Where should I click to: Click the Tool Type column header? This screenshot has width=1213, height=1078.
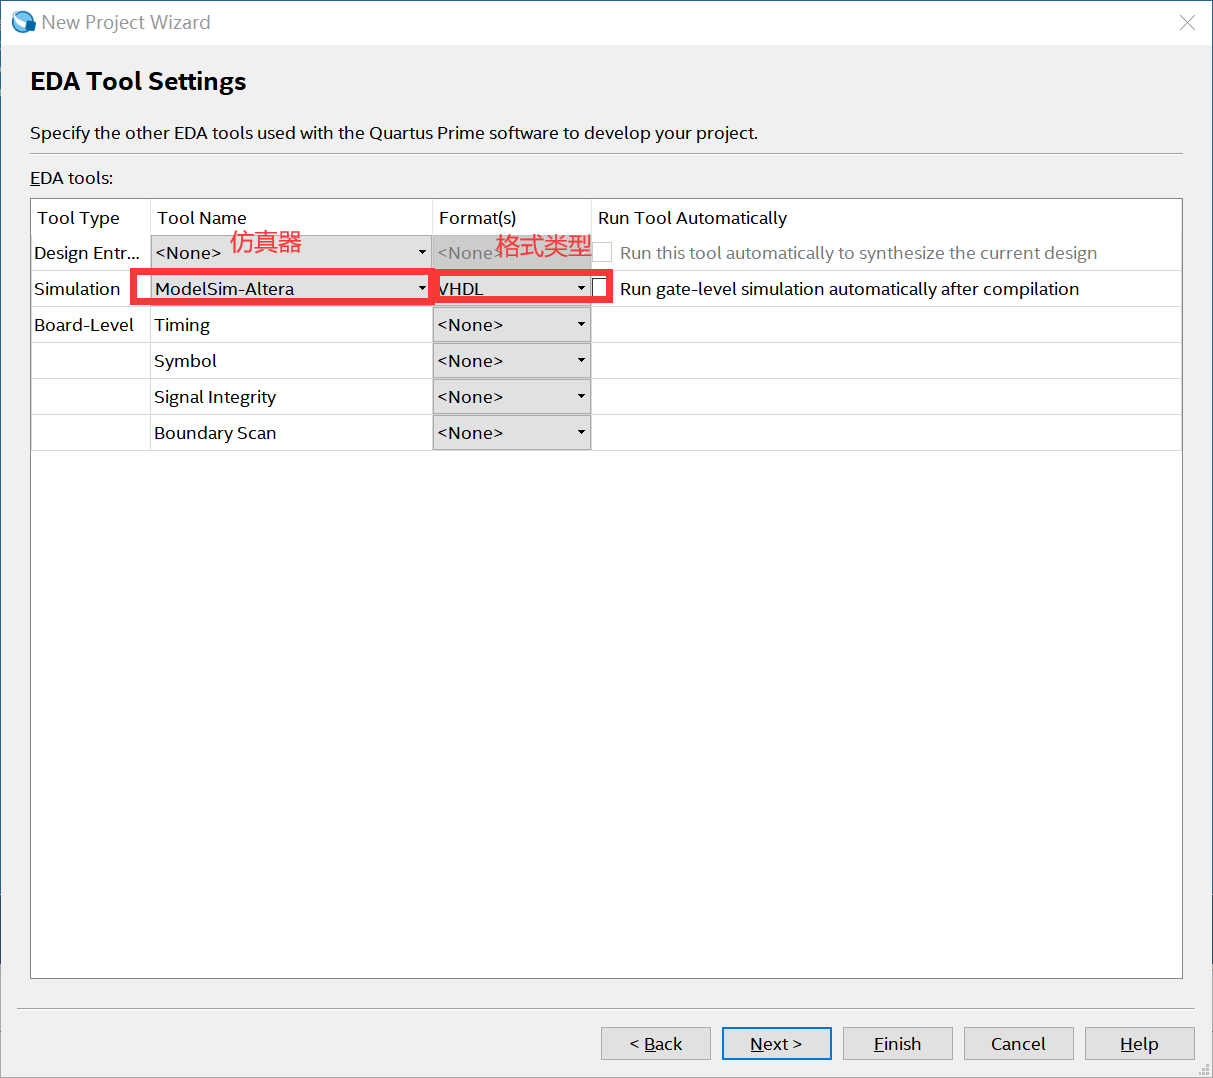coord(79,218)
